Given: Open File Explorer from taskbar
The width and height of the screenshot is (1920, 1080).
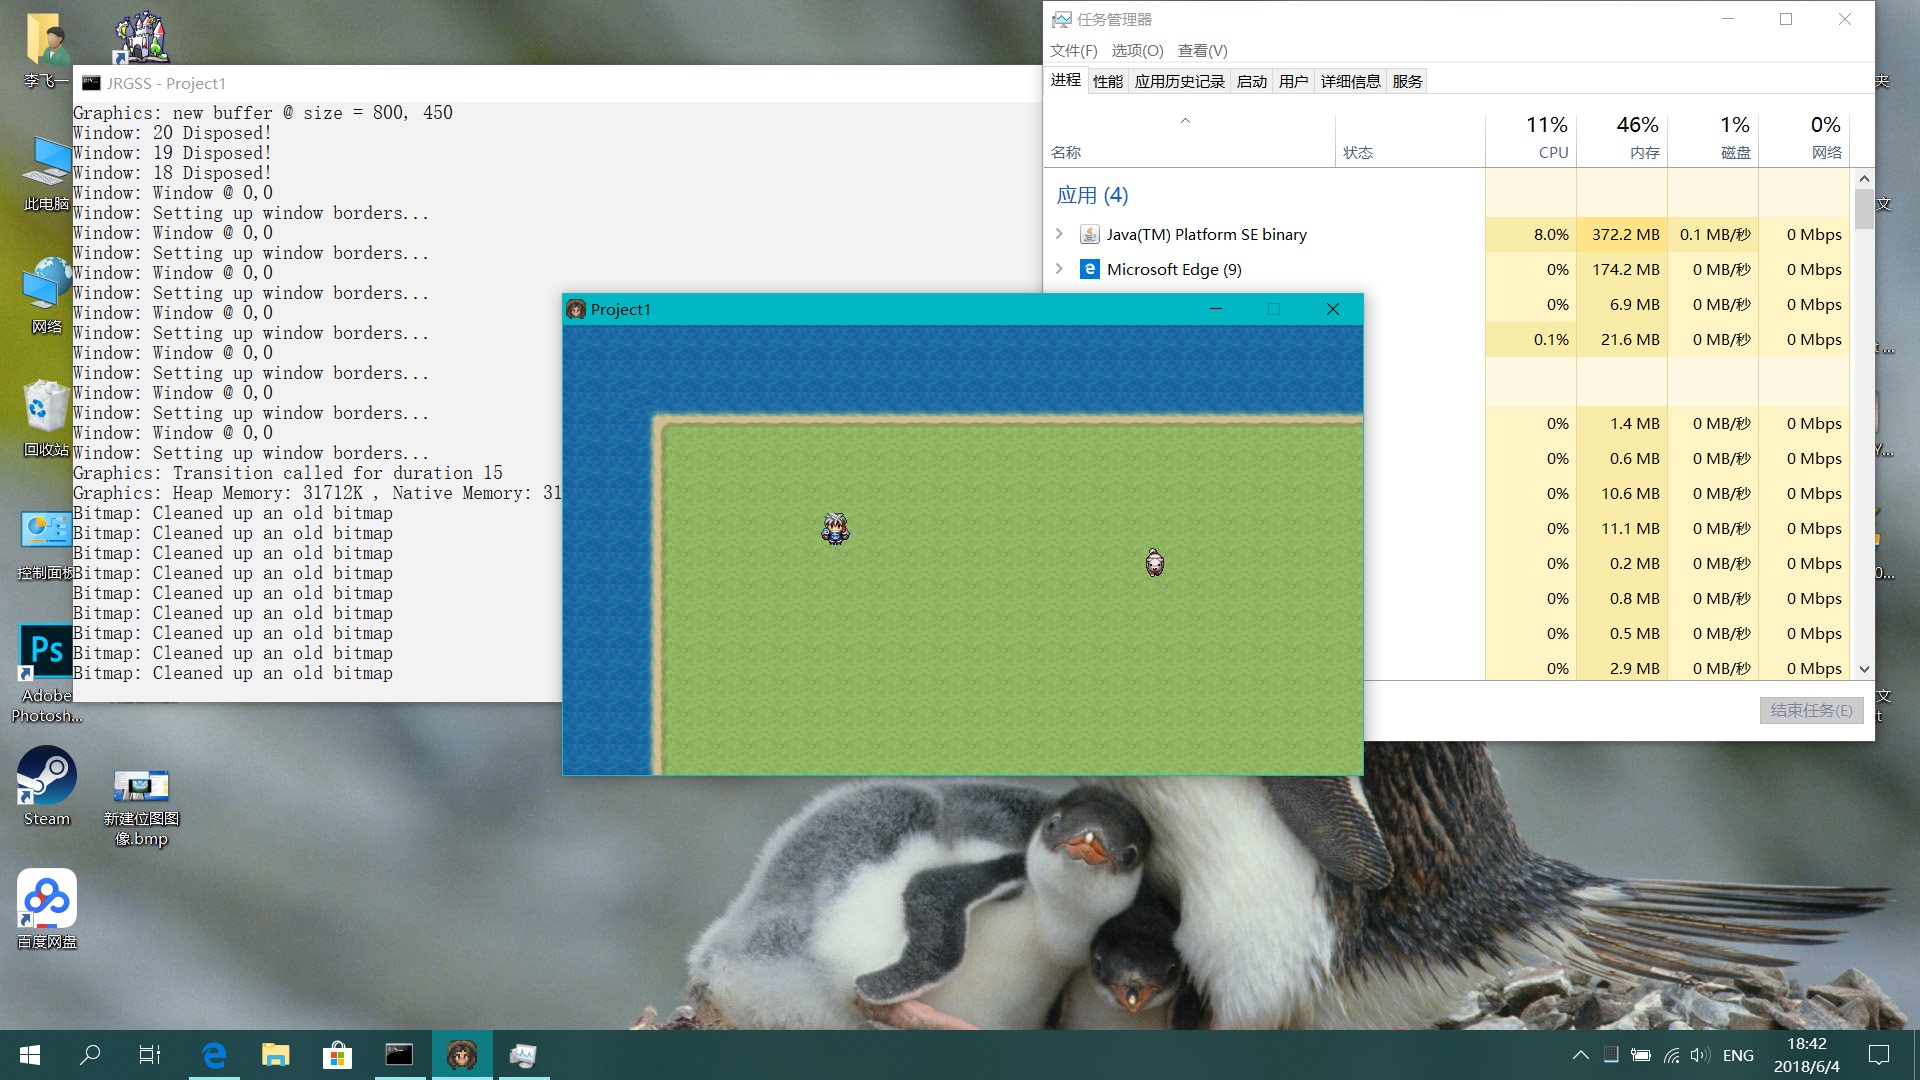Looking at the screenshot, I should [275, 1055].
